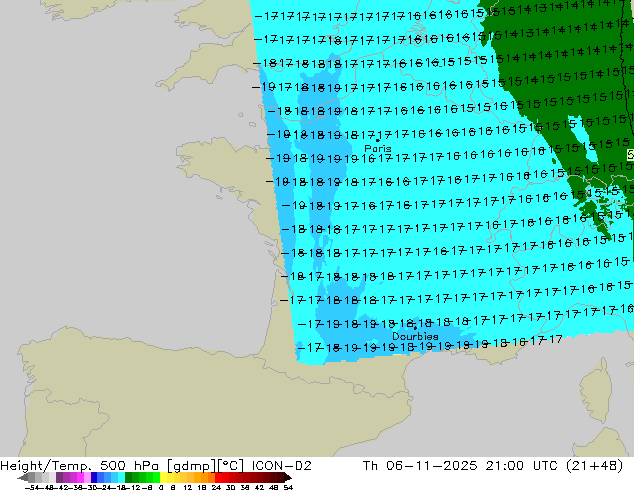
Task: Click the Height/Temp. title text
Action: click(x=45, y=466)
